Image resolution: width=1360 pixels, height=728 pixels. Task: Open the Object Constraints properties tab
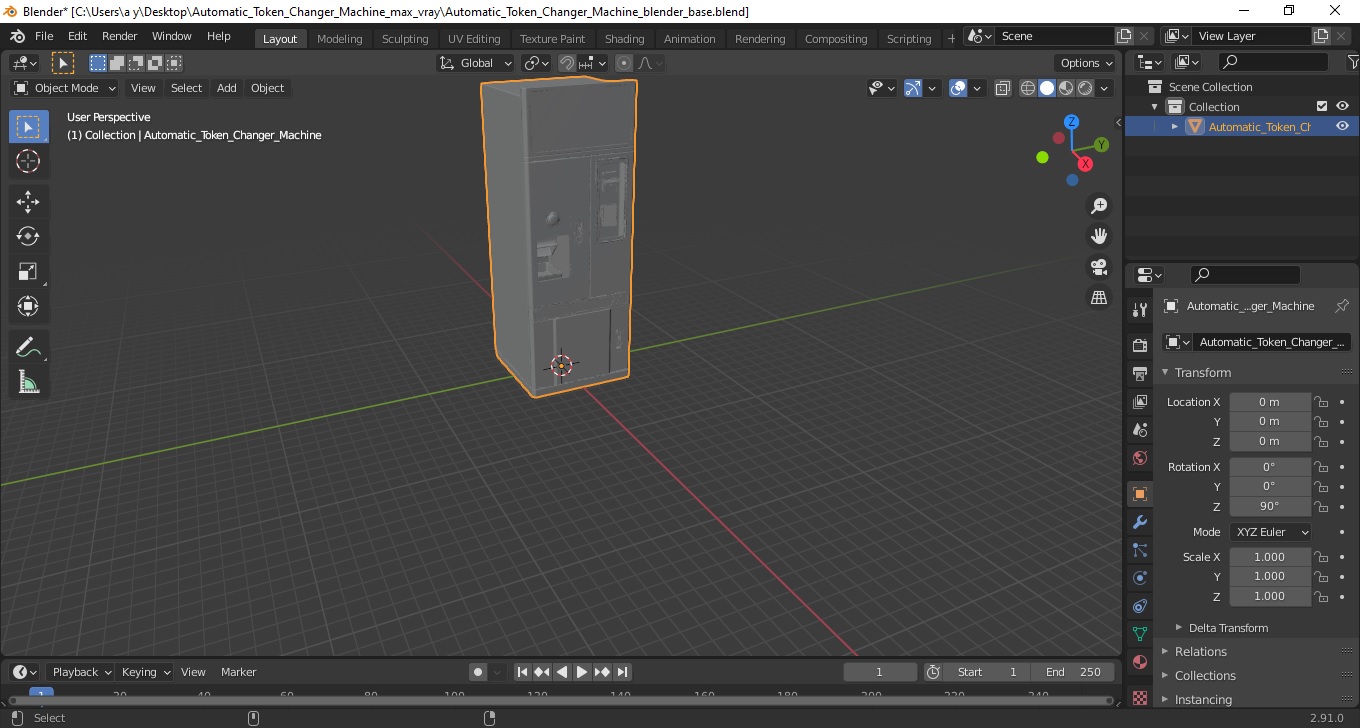point(1139,606)
